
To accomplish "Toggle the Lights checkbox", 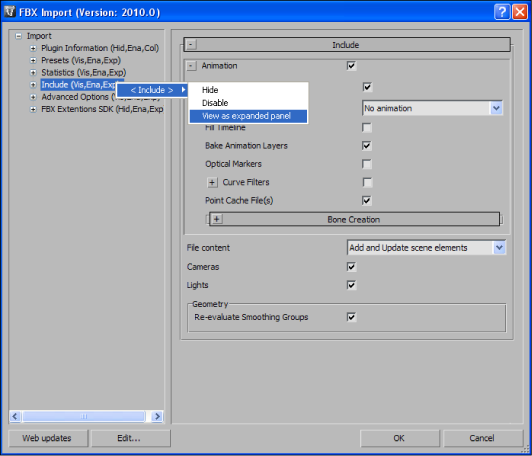I will 351,285.
